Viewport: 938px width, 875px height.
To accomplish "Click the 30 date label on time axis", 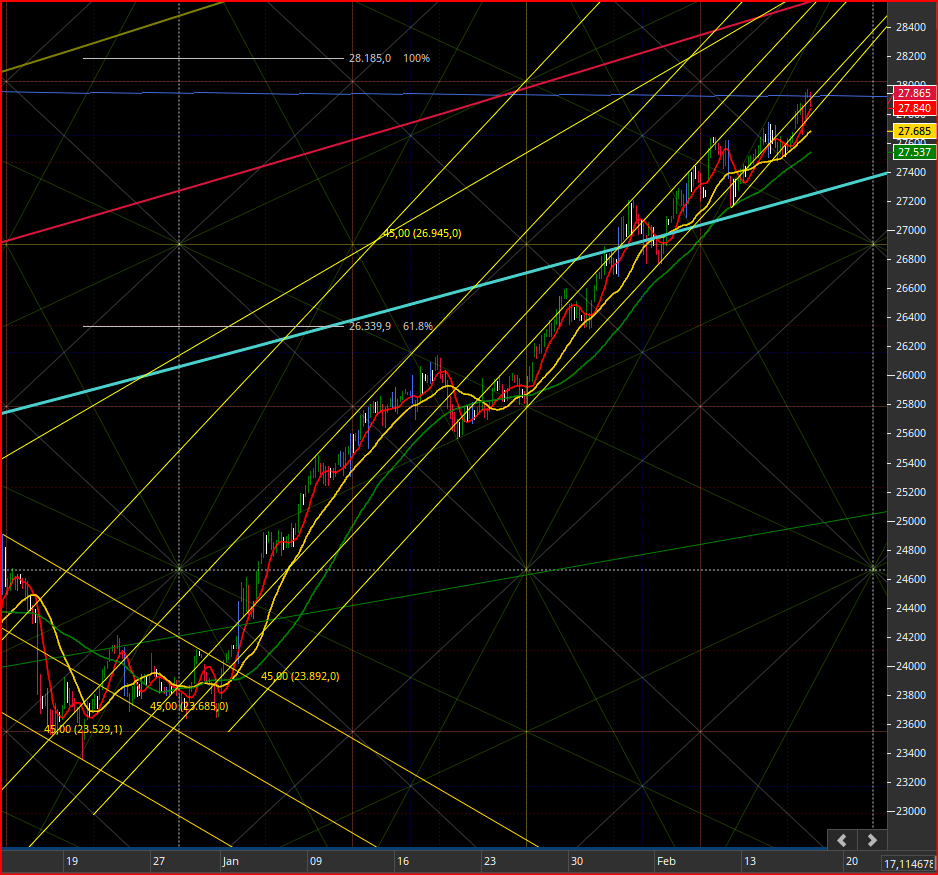I will tap(577, 861).
